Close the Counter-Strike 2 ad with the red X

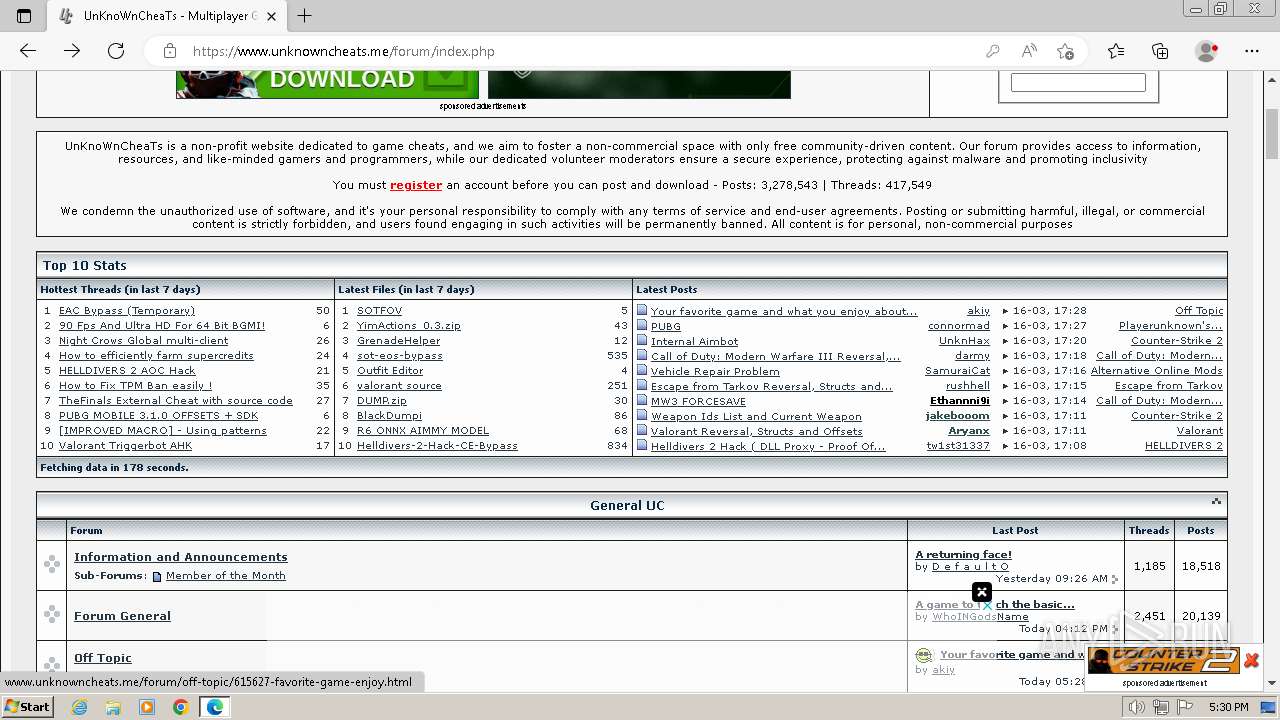(1251, 660)
